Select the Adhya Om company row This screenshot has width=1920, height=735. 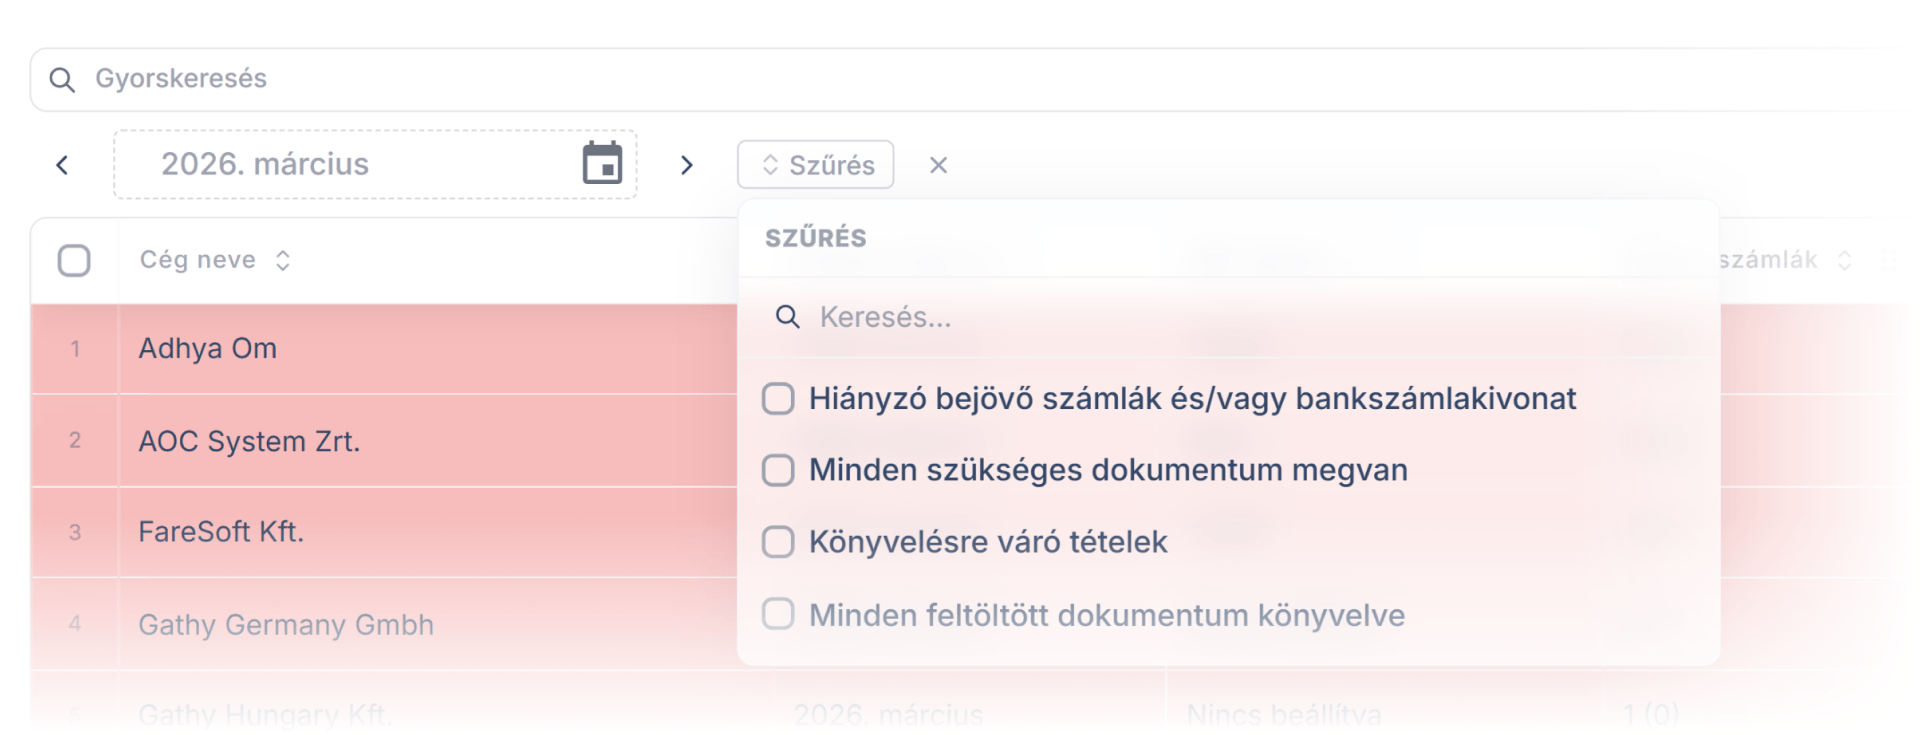point(207,348)
